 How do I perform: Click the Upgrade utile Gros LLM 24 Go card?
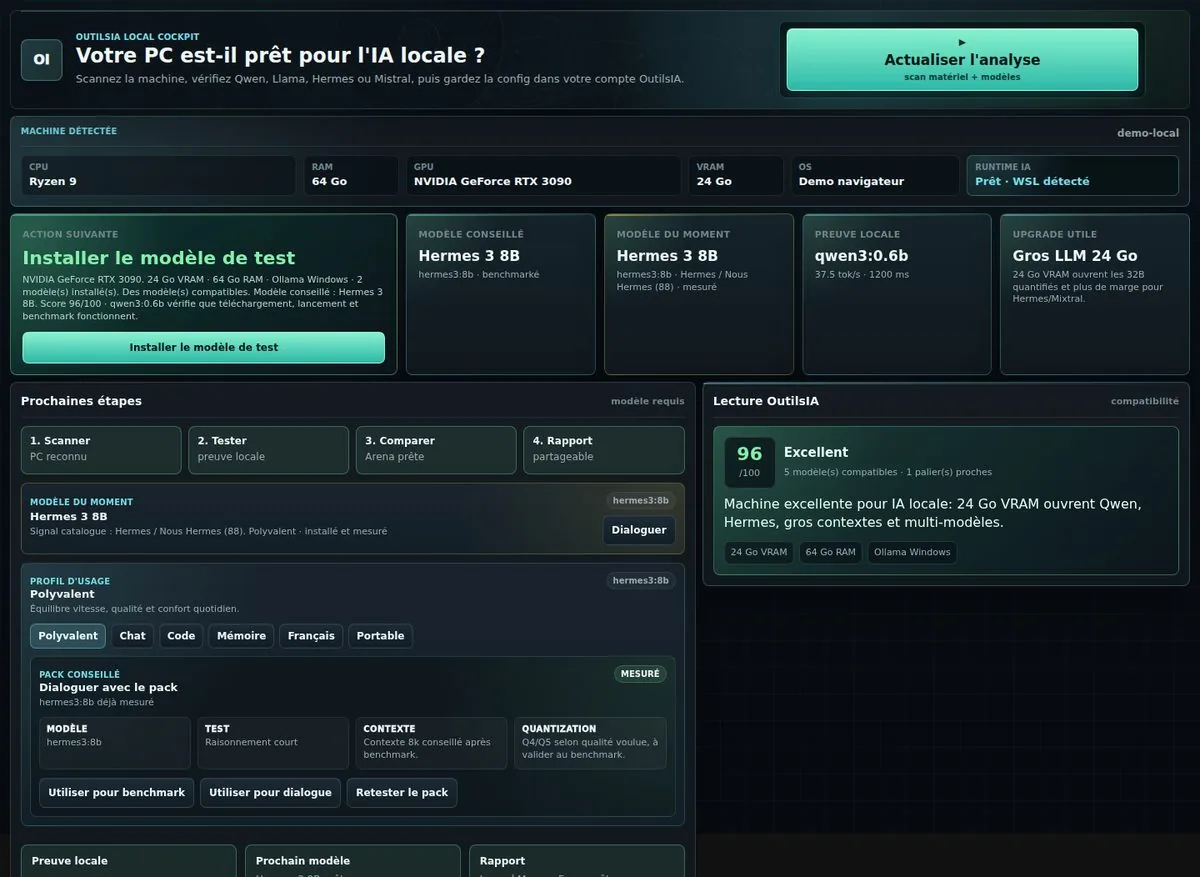pos(1095,294)
